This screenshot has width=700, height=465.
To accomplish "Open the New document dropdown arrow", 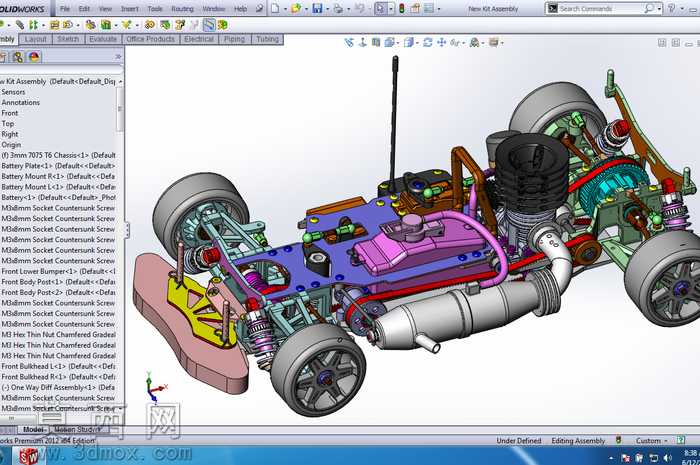I will 285,9.
